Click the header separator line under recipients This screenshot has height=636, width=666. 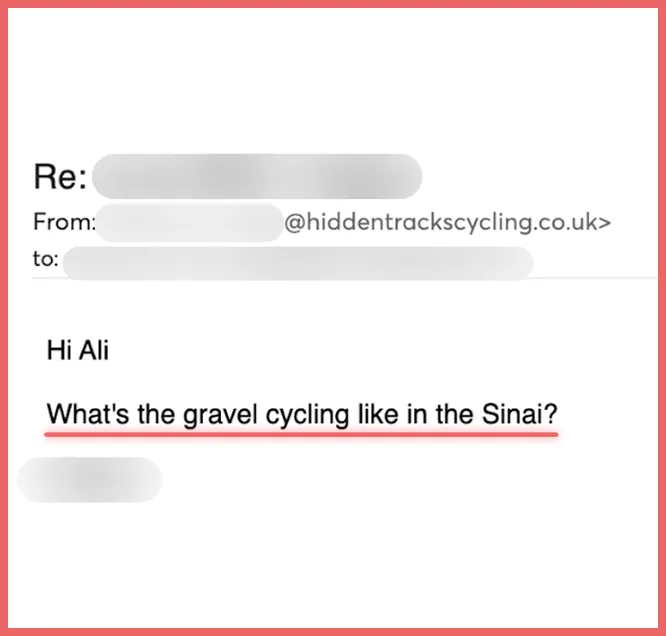(x=344, y=278)
